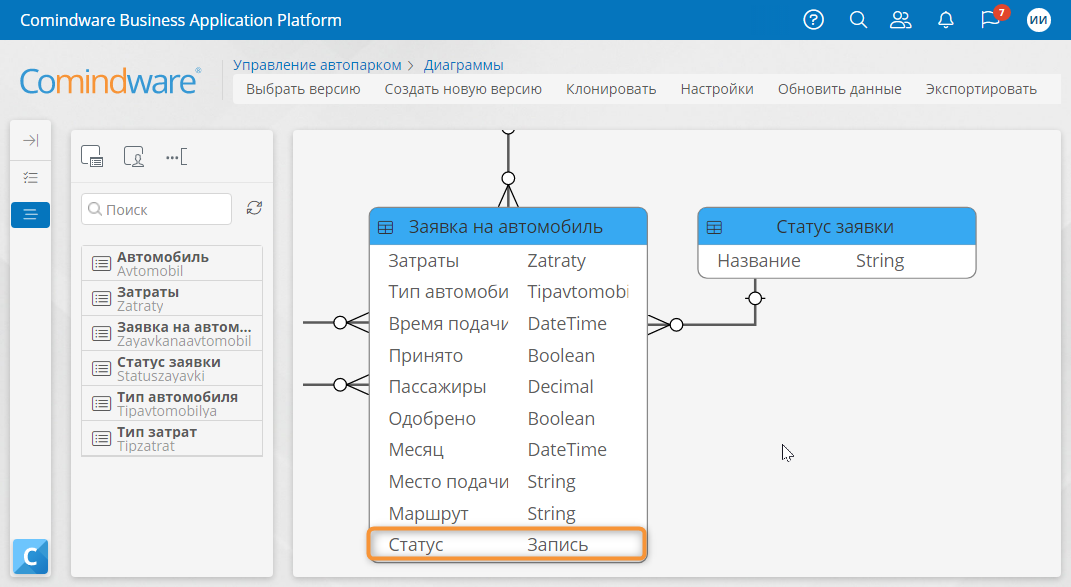Open the checklist icon in left sidebar
1071x587 pixels.
click(x=31, y=178)
